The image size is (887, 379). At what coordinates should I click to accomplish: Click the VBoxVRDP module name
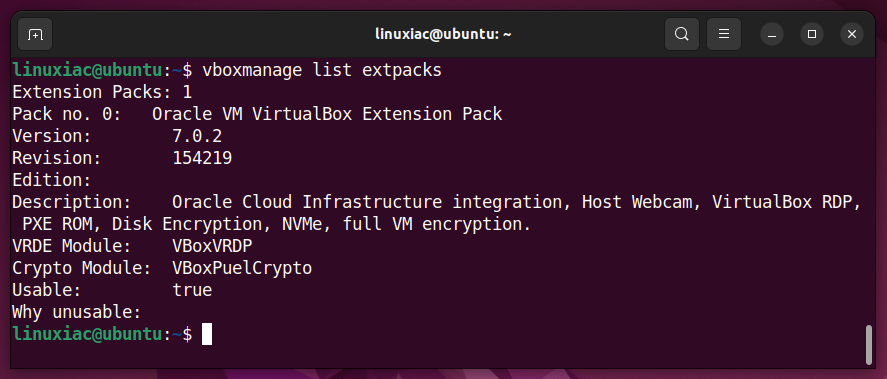(212, 247)
